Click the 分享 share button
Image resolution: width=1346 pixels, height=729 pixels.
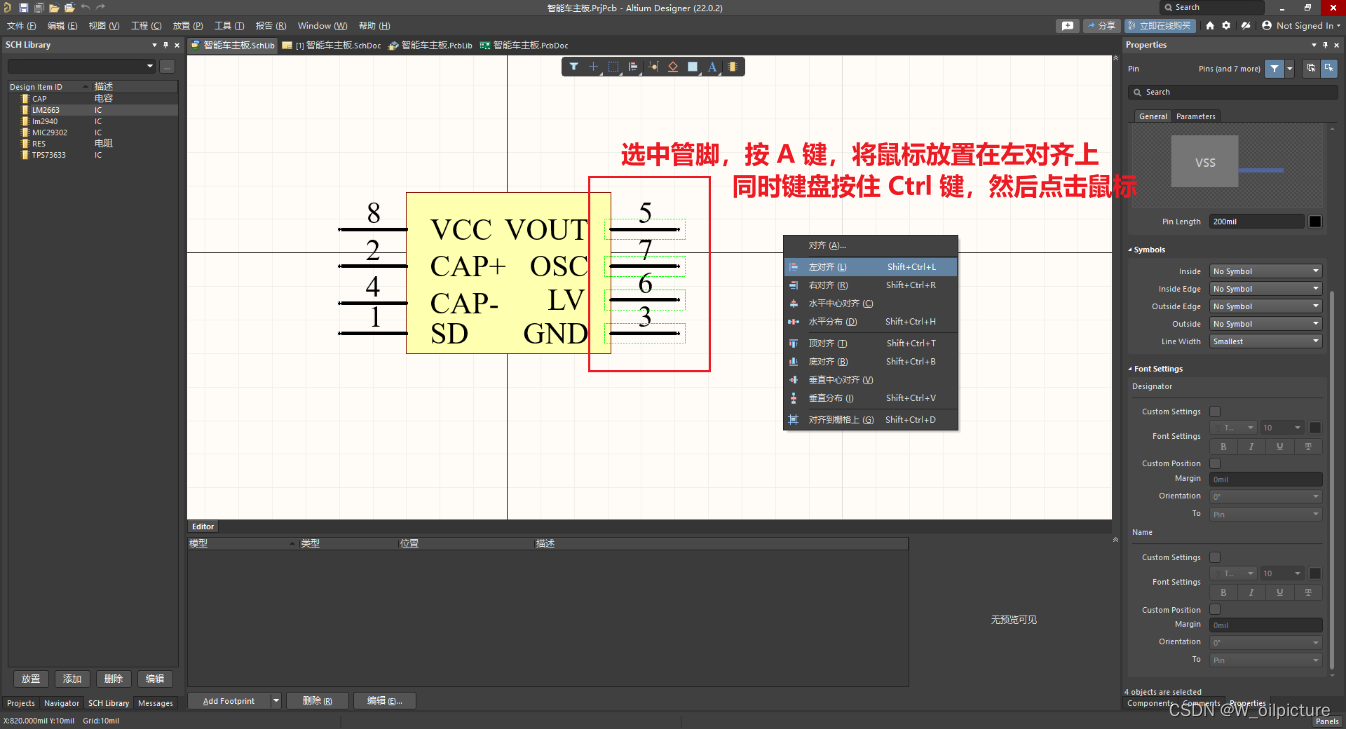[x=1101, y=25]
